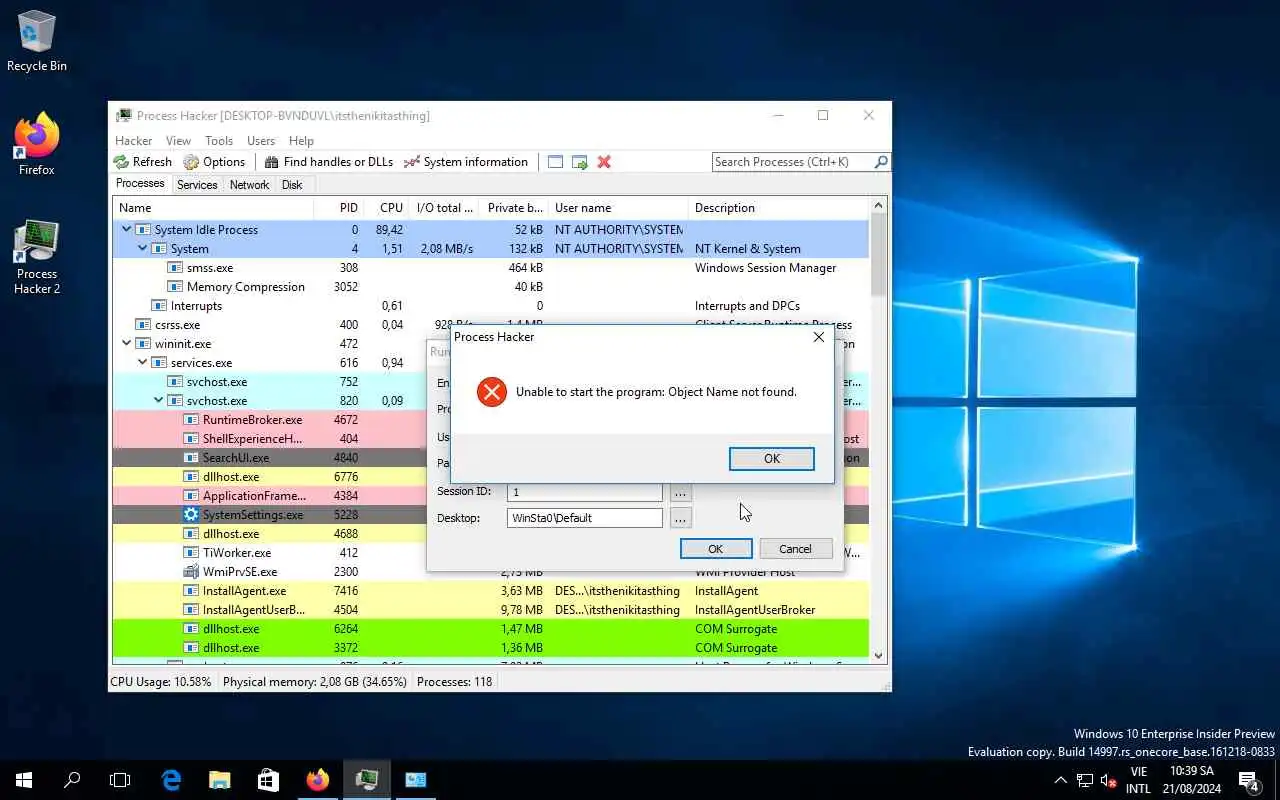Viewport: 1280px width, 800px height.
Task: Click Process Hacker icon on taskbar
Action: coord(366,780)
